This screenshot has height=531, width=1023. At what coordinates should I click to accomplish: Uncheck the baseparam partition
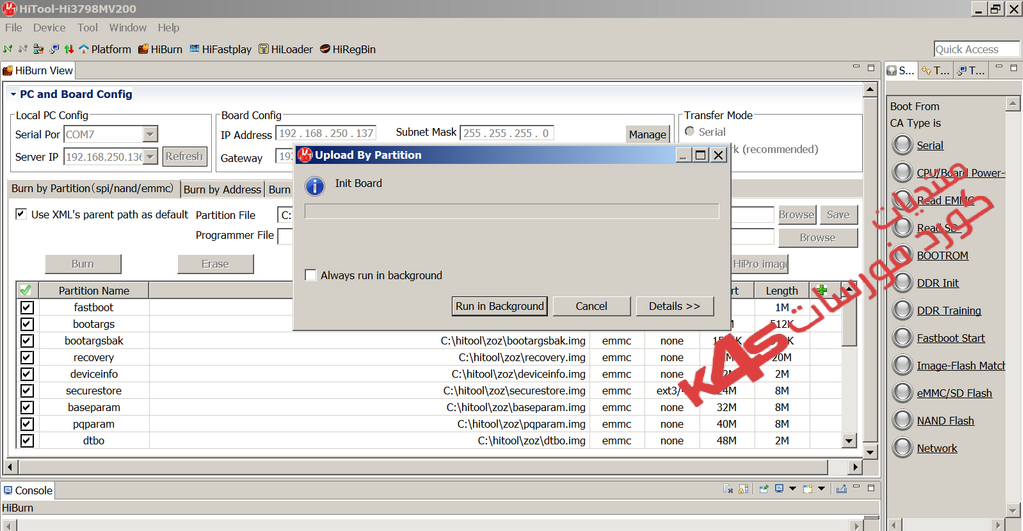point(27,407)
